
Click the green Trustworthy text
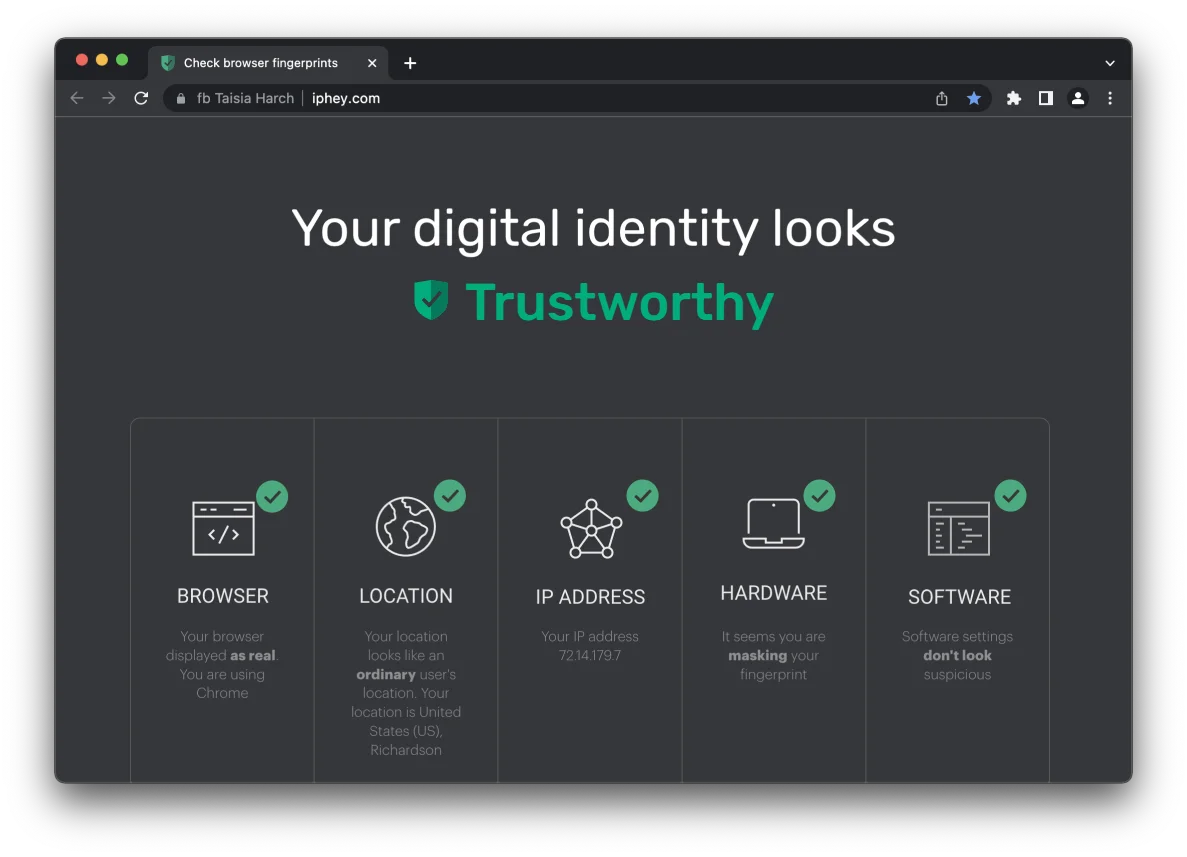click(619, 302)
